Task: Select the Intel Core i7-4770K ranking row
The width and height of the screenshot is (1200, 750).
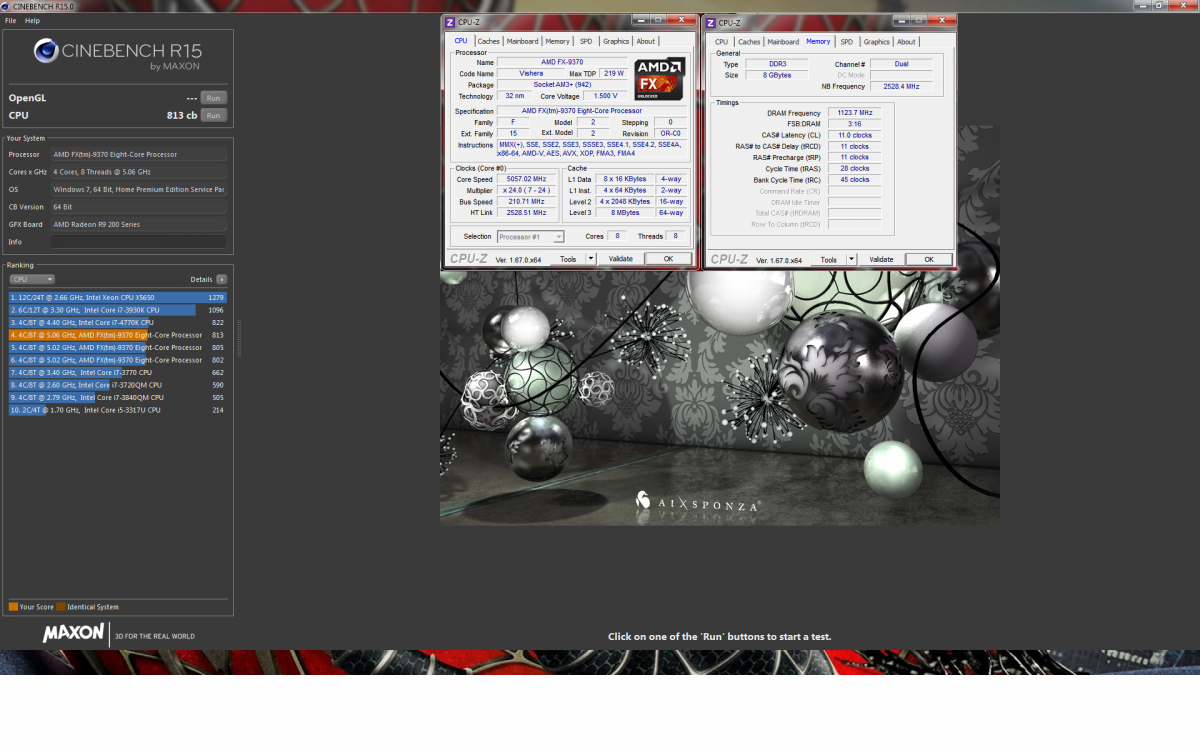Action: coord(117,322)
